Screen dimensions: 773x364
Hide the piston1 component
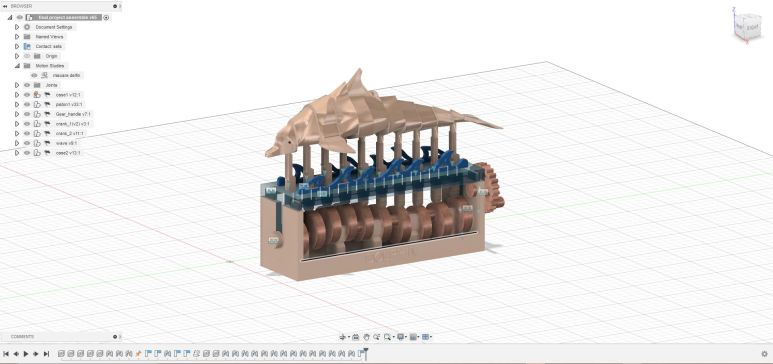point(27,105)
